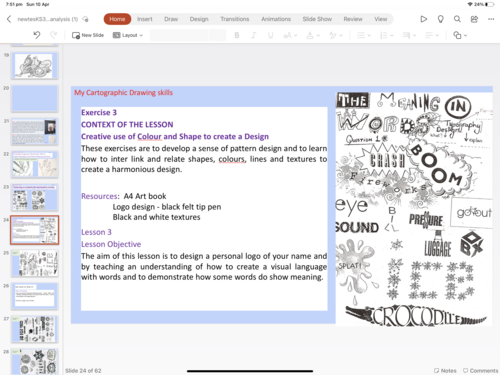Select highlighted slide 24 thumbnail
Image resolution: width=500 pixels, height=375 pixels.
click(34, 230)
